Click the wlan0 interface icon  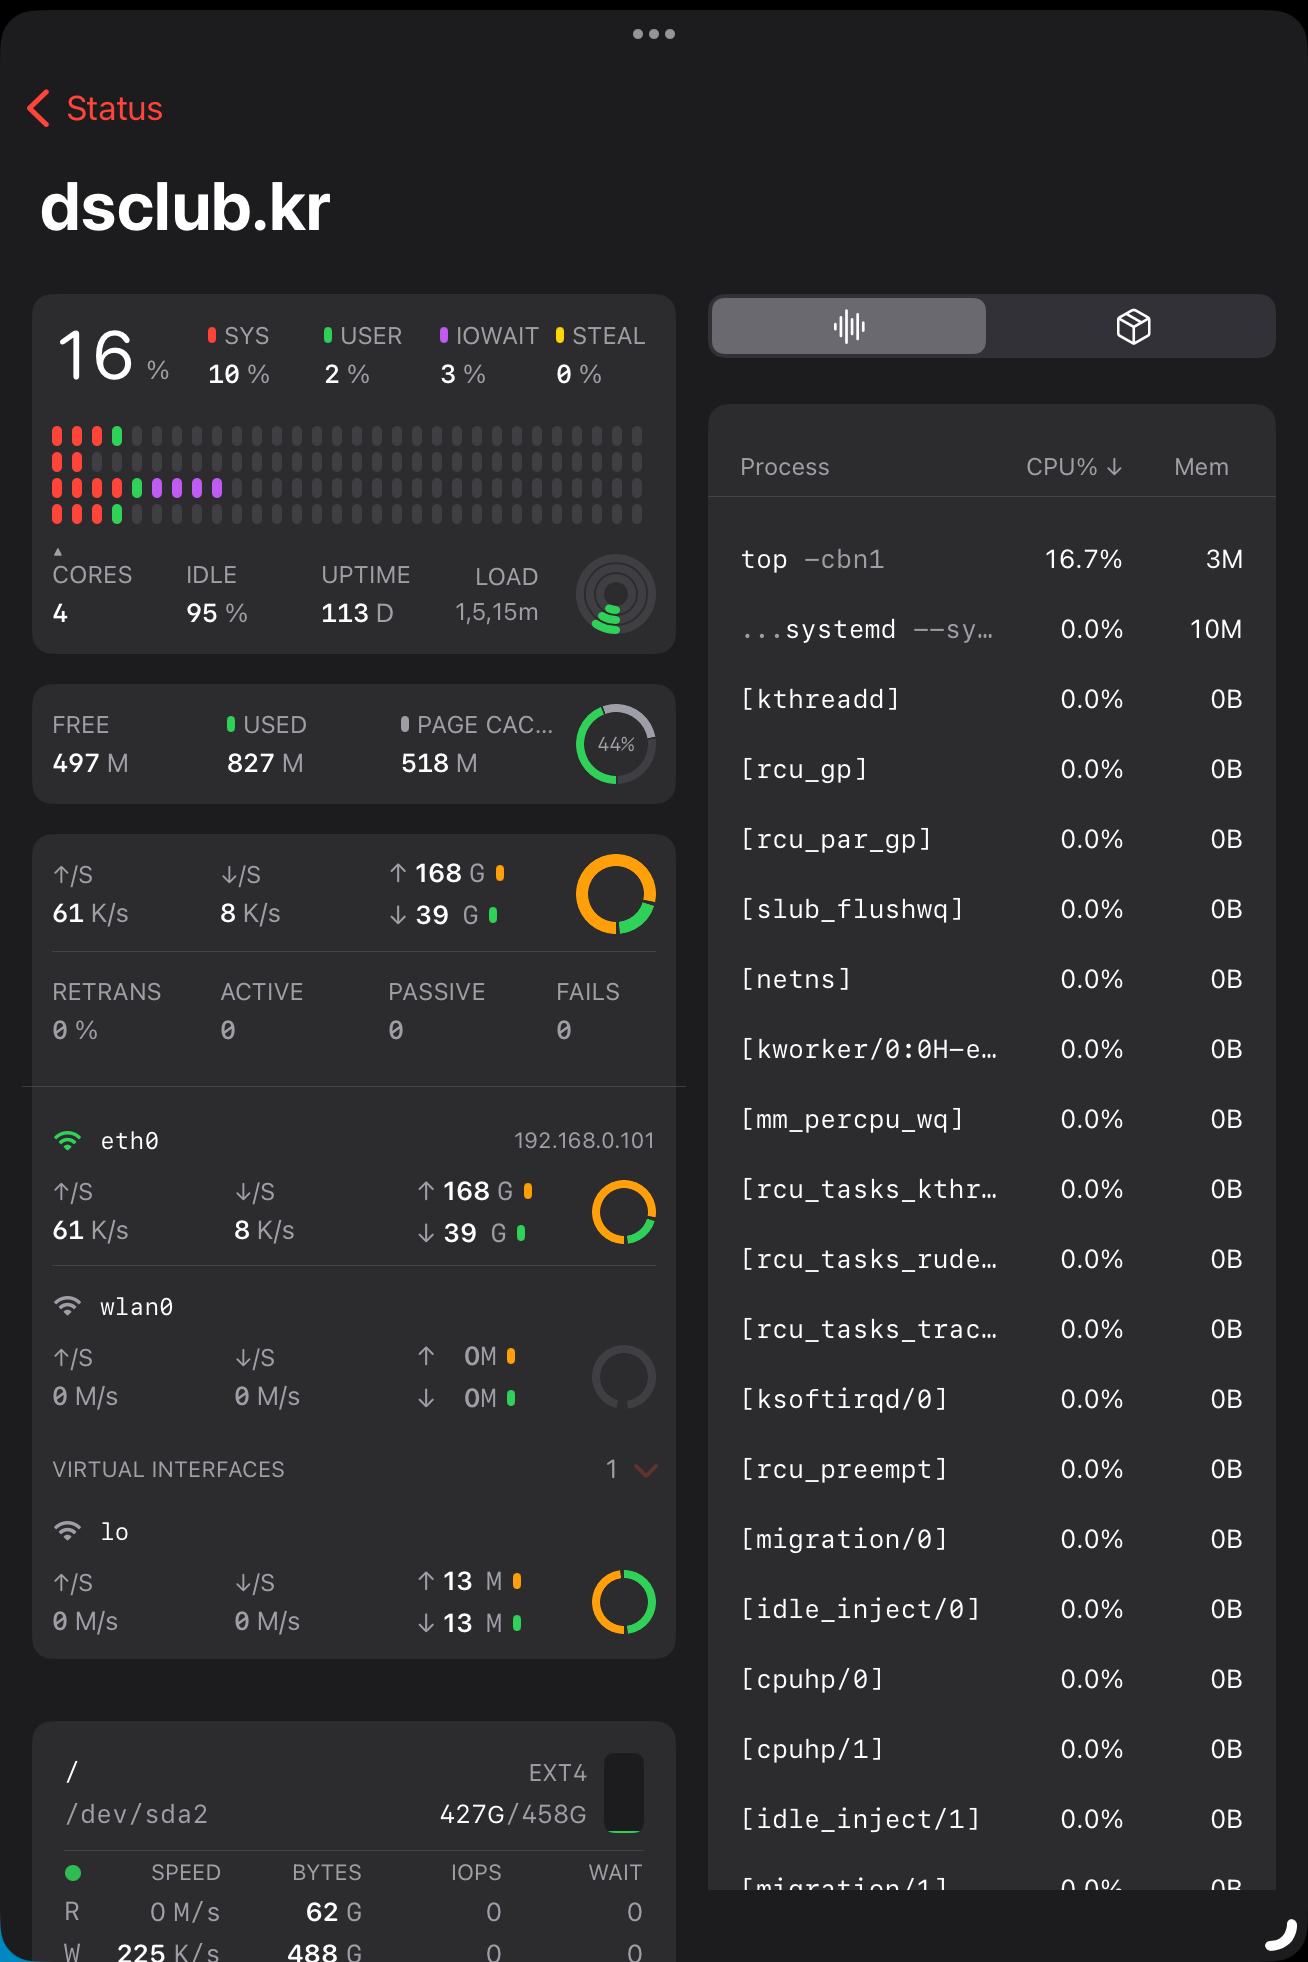tap(67, 1307)
